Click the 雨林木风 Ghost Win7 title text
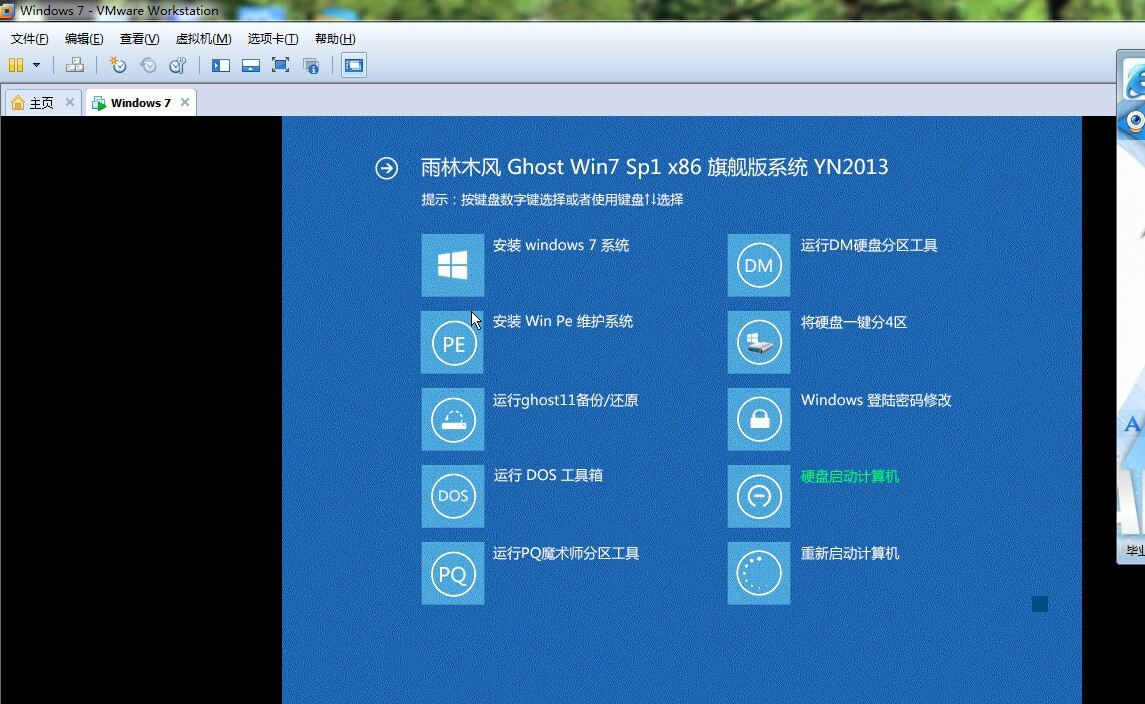 click(654, 167)
